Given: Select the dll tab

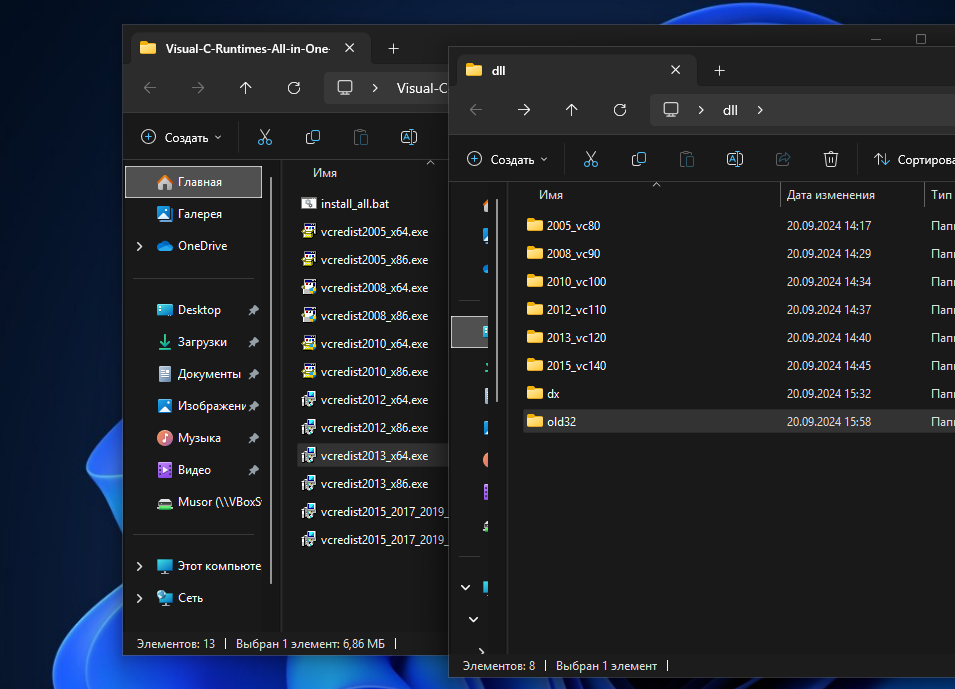Looking at the screenshot, I should (575, 71).
